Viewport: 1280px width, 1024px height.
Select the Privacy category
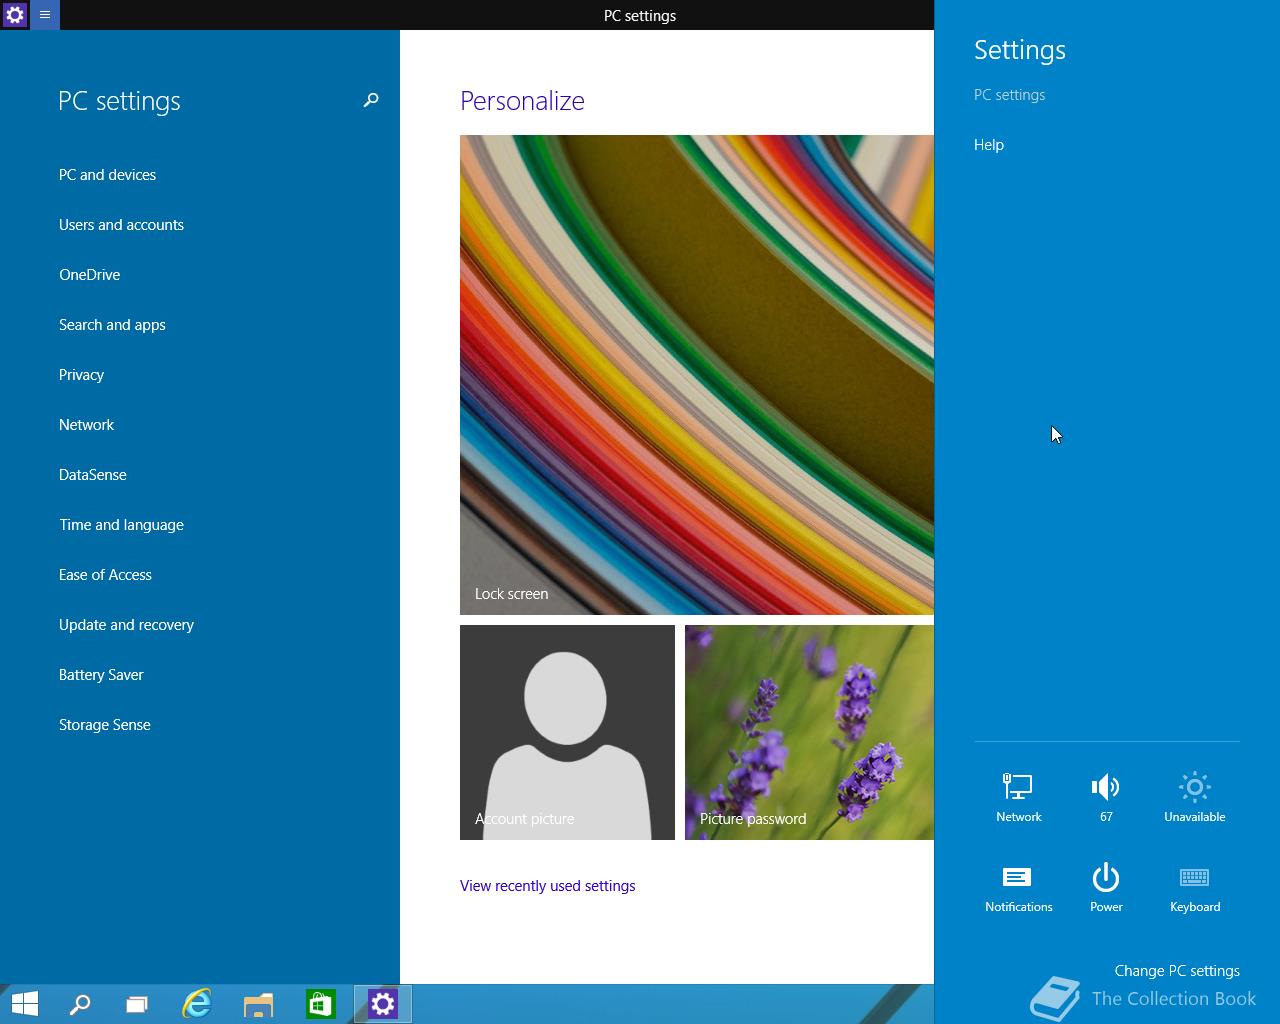click(81, 375)
